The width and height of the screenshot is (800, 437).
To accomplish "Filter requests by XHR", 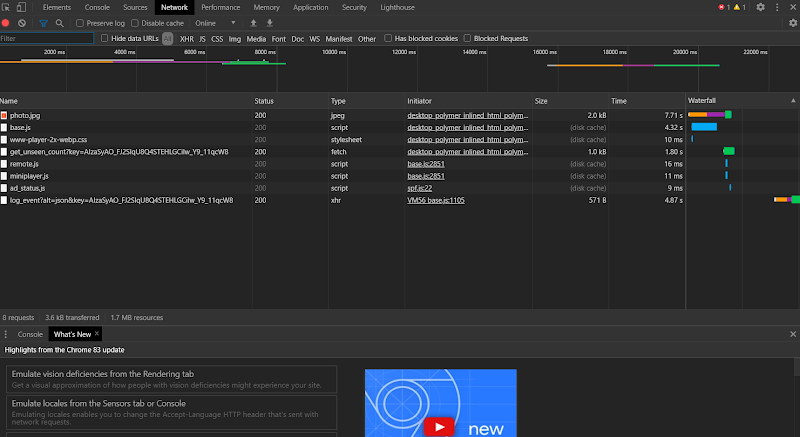I will 187,39.
